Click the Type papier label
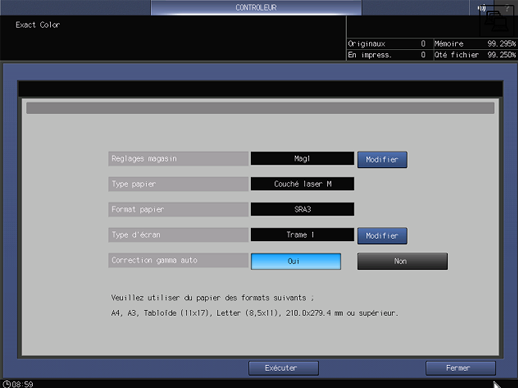 (x=178, y=184)
